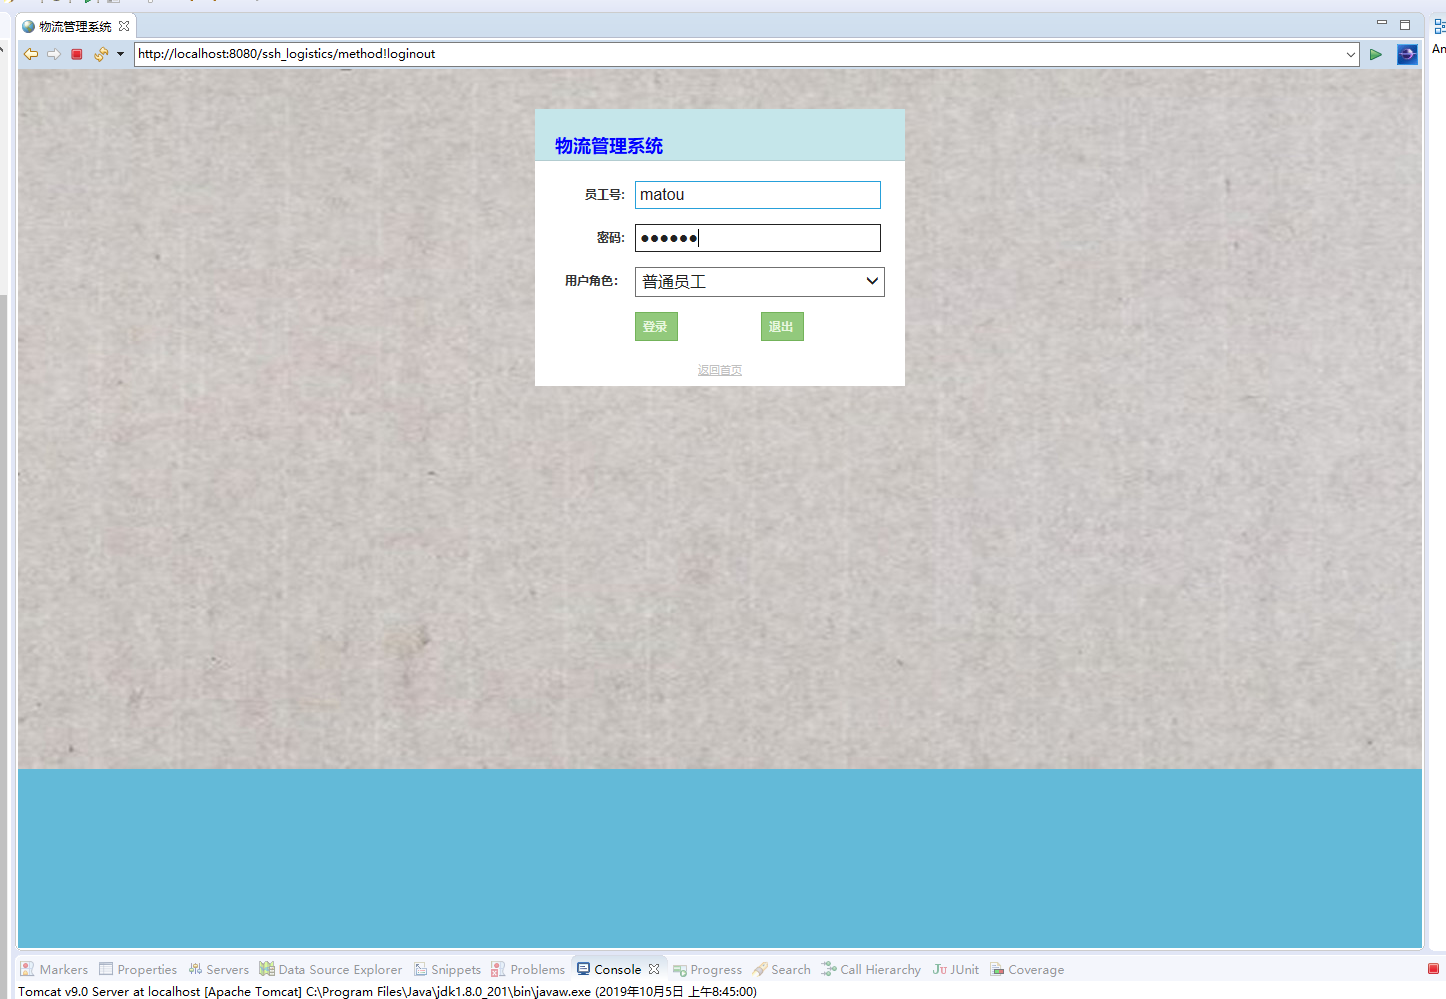Close the Console view tab
The width and height of the screenshot is (1446, 999).
654,969
